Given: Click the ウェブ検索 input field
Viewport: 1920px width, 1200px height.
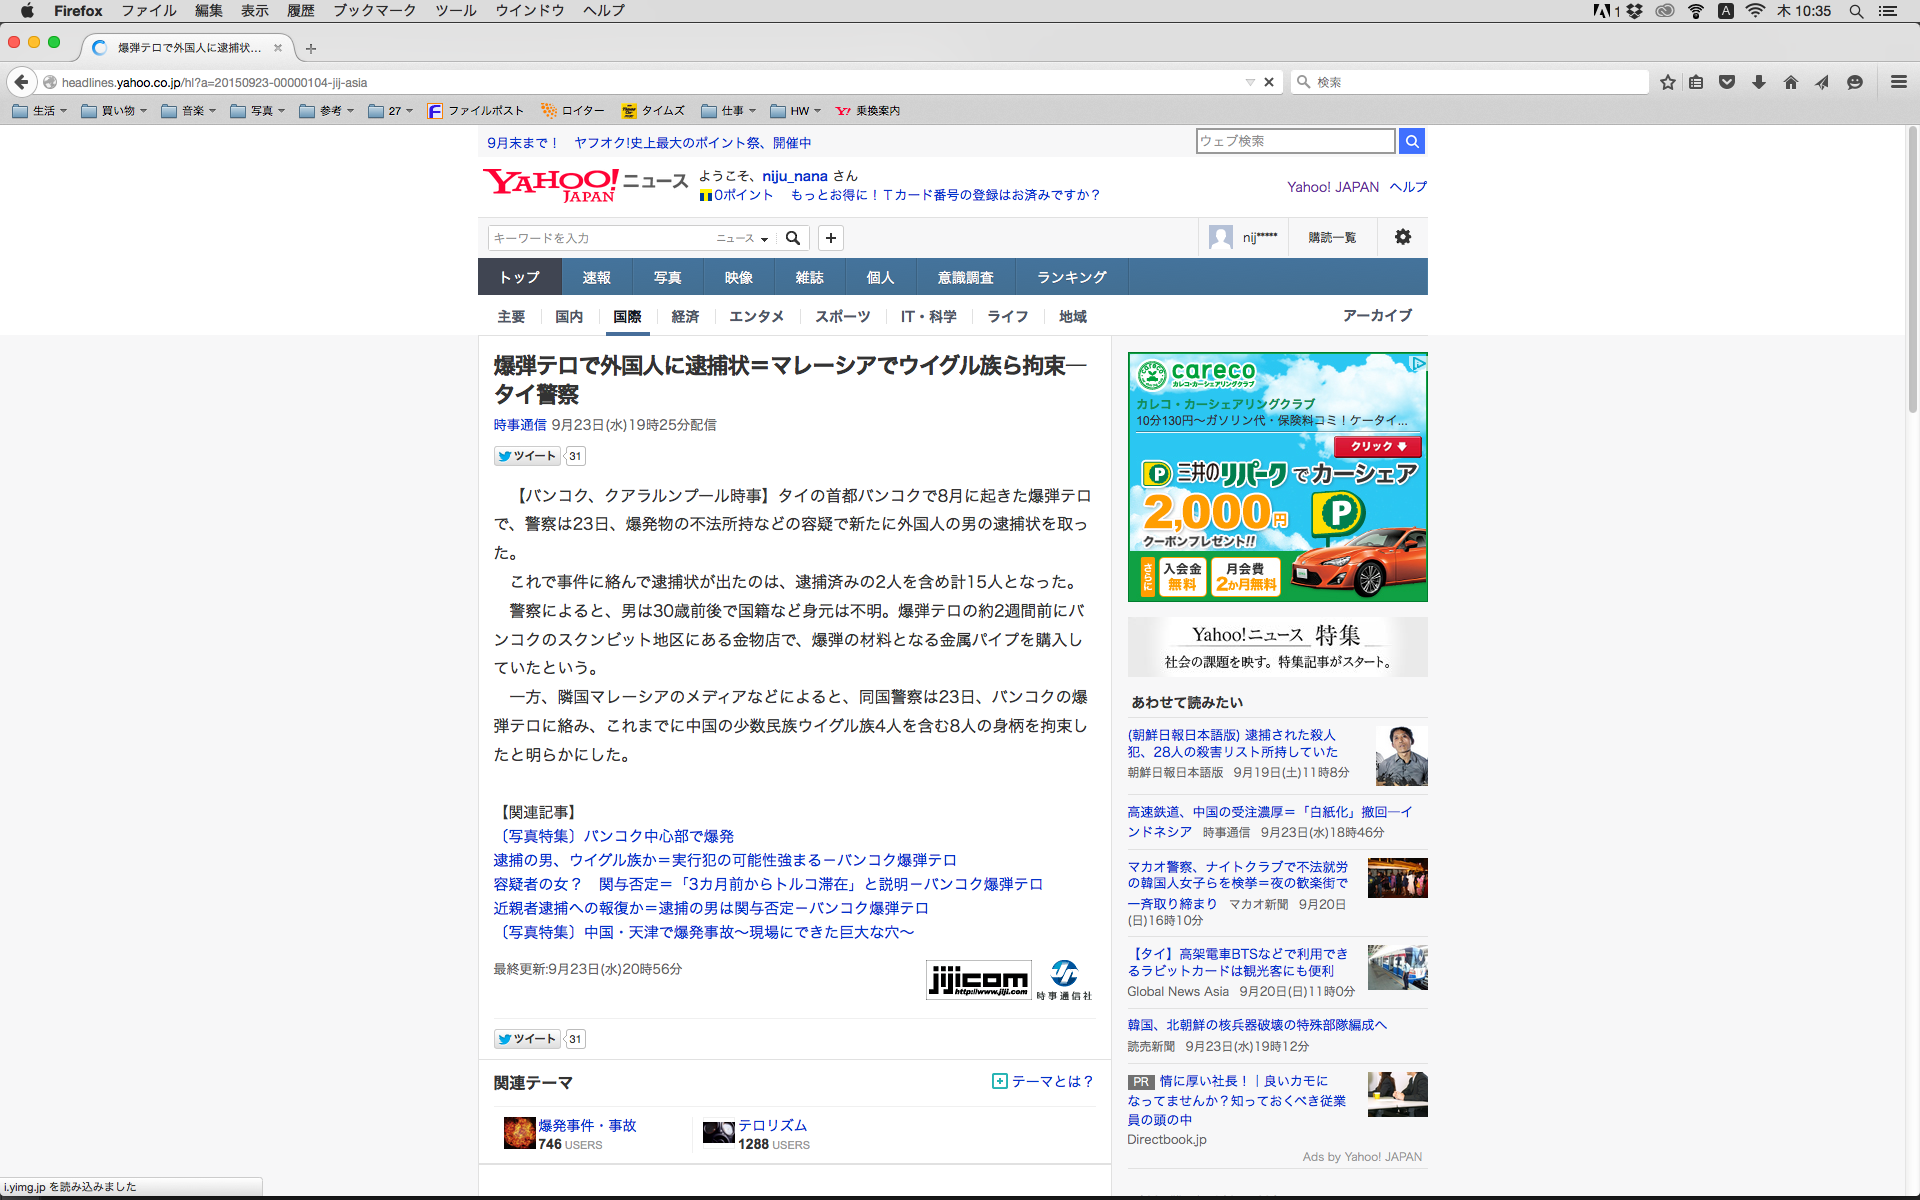Looking at the screenshot, I should point(1295,141).
